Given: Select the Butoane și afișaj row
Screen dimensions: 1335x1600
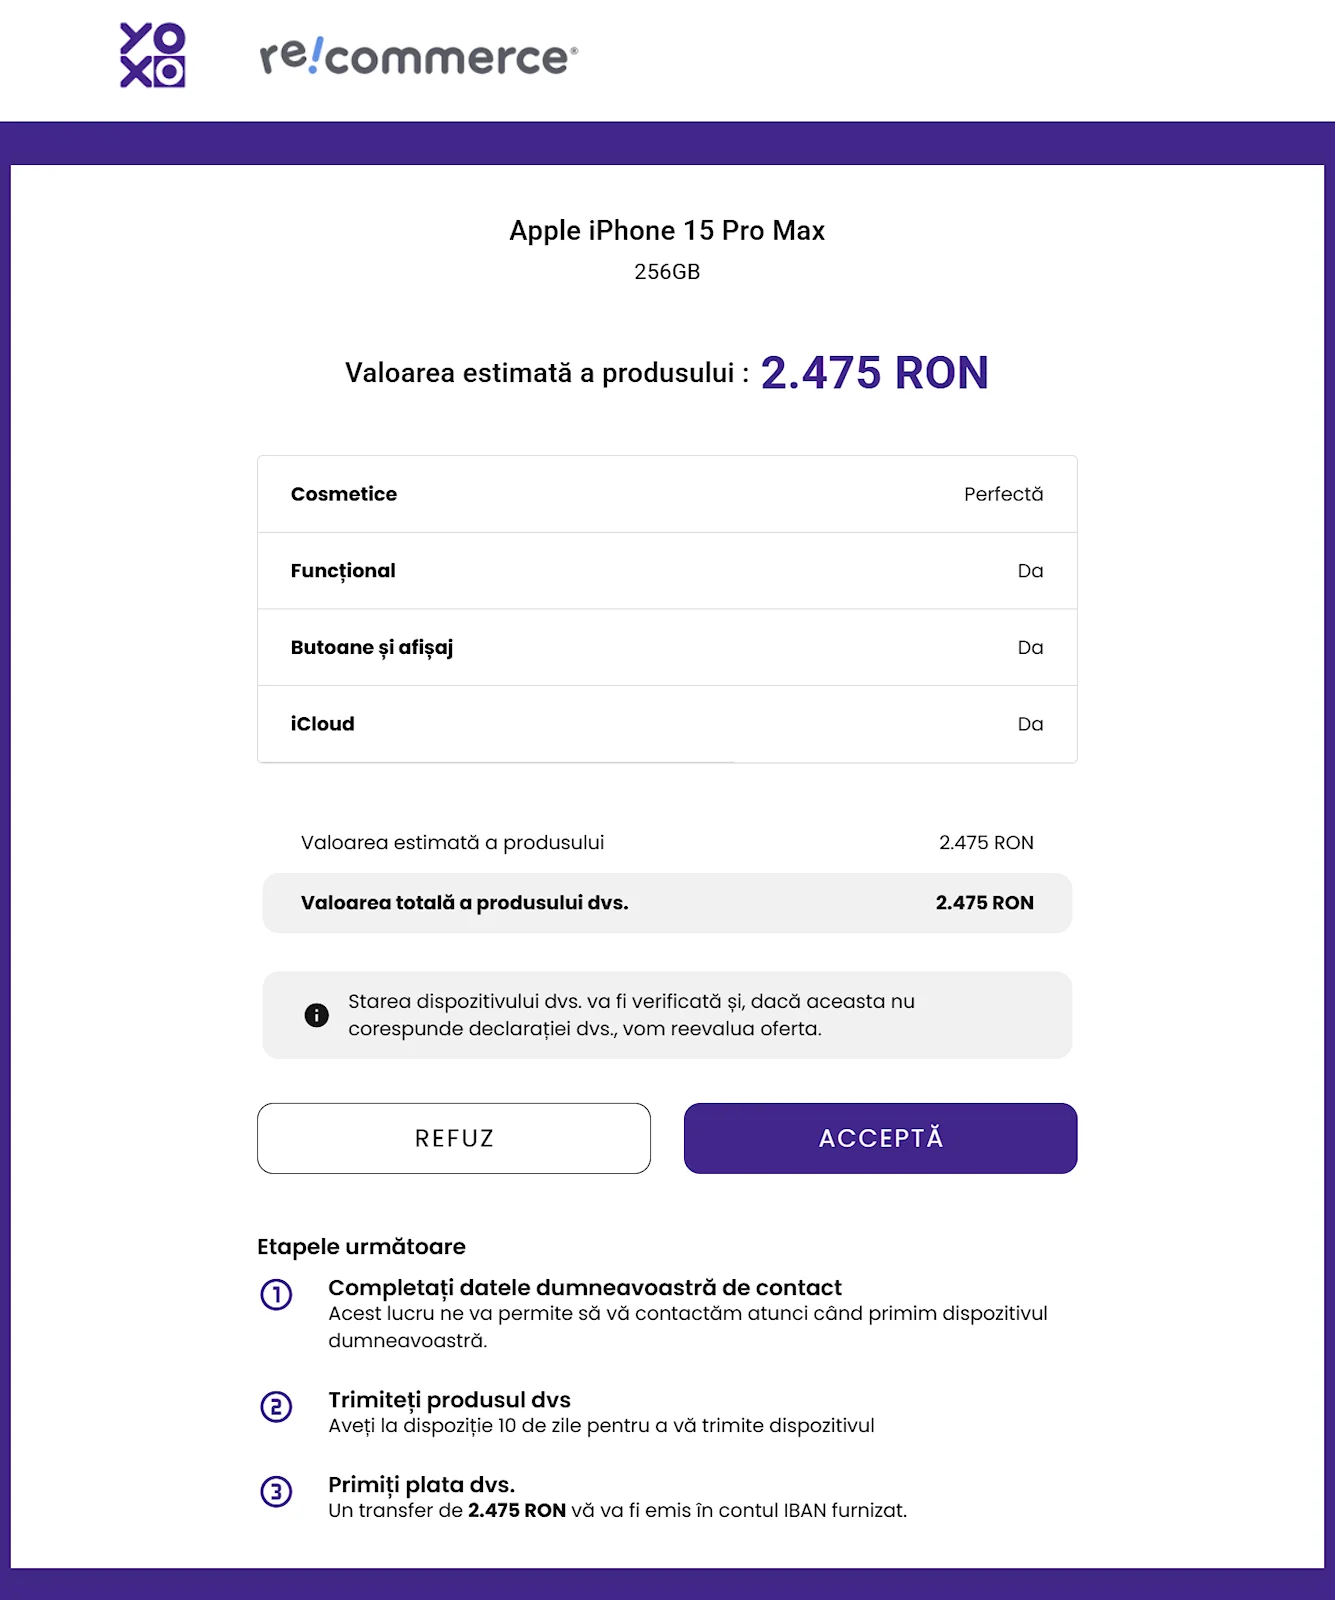Looking at the screenshot, I should click(x=667, y=647).
